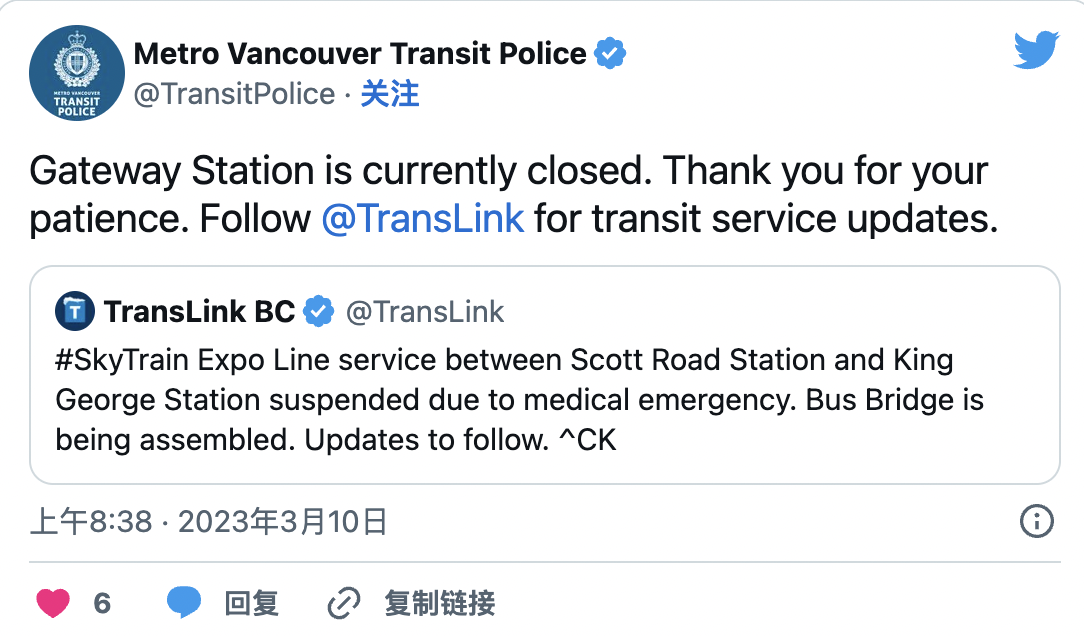Open the quoted SkyTrain Expo Line tweet text
Screen dimensions: 1084x636
519,400
